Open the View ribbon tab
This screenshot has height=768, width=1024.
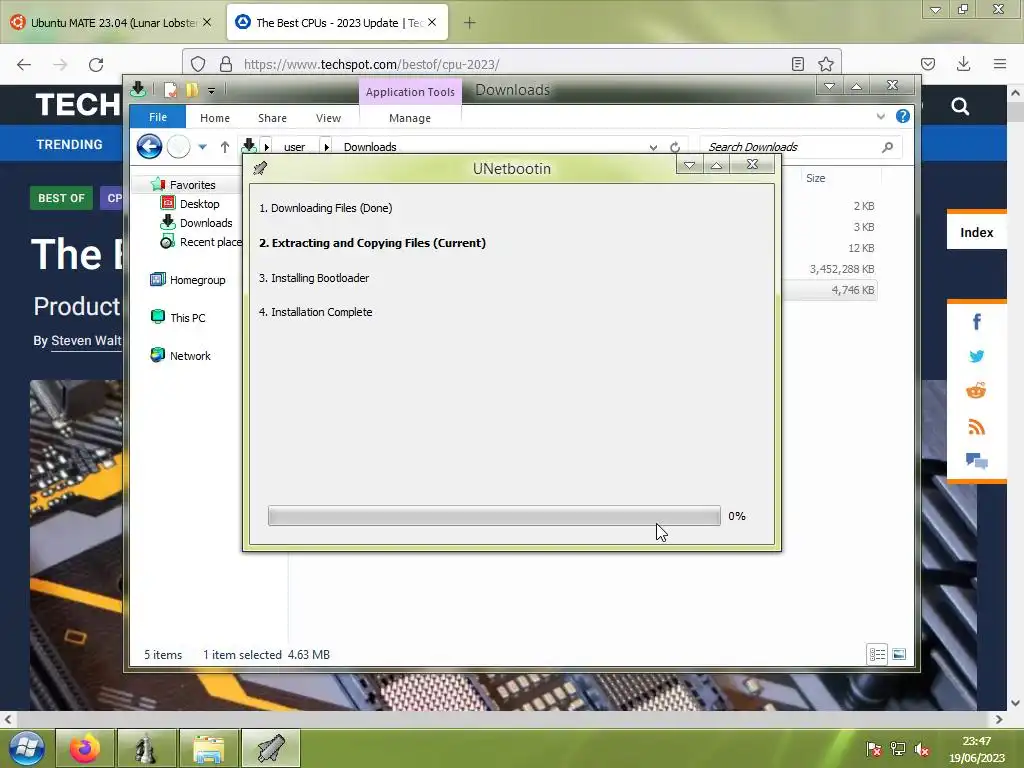[x=328, y=118]
